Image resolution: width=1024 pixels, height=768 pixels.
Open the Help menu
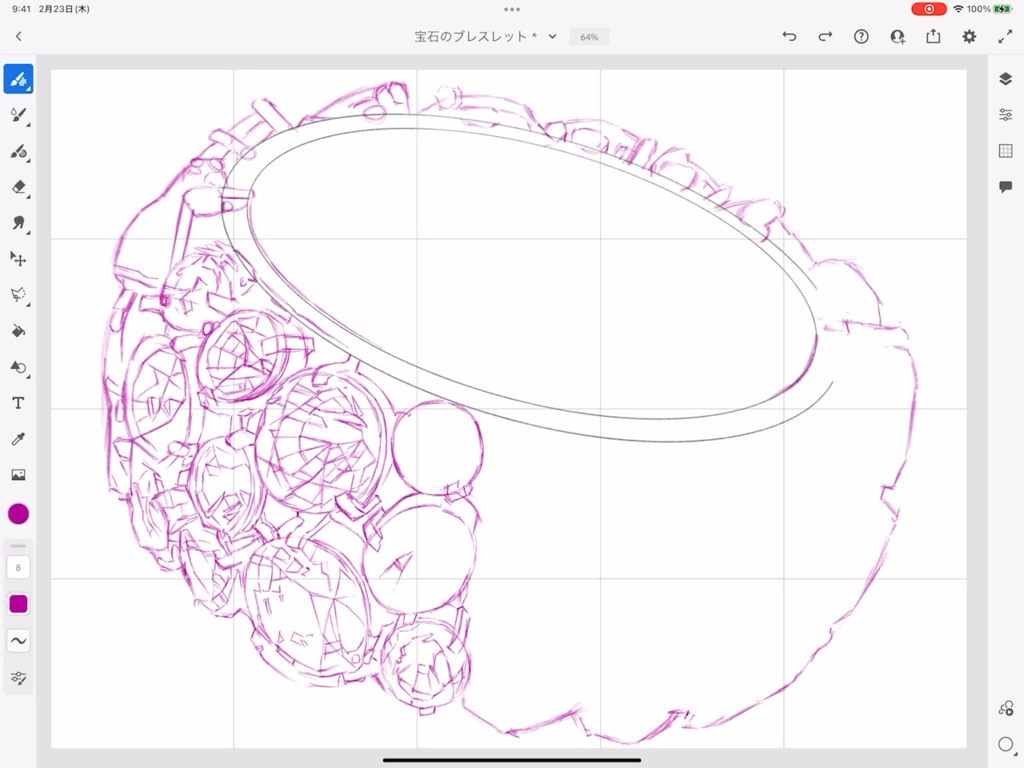point(861,37)
